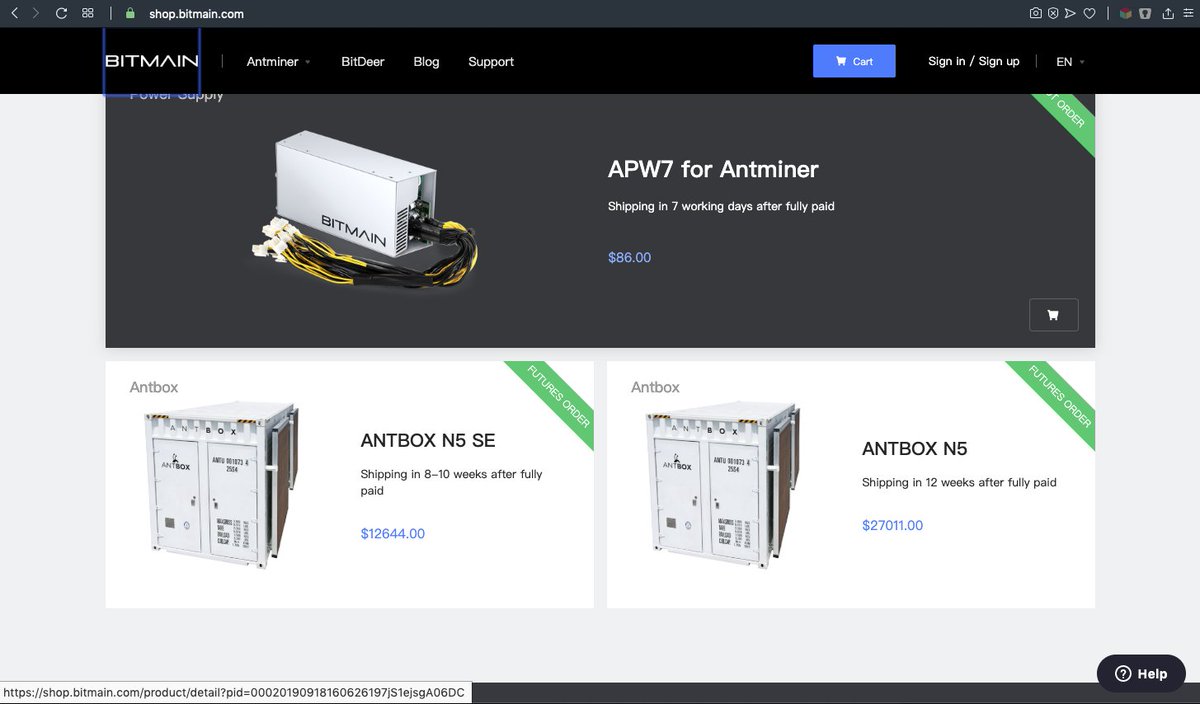Click Futures Order ribbon on ANTBOX N5
This screenshot has height=704, width=1200.
tap(1061, 396)
